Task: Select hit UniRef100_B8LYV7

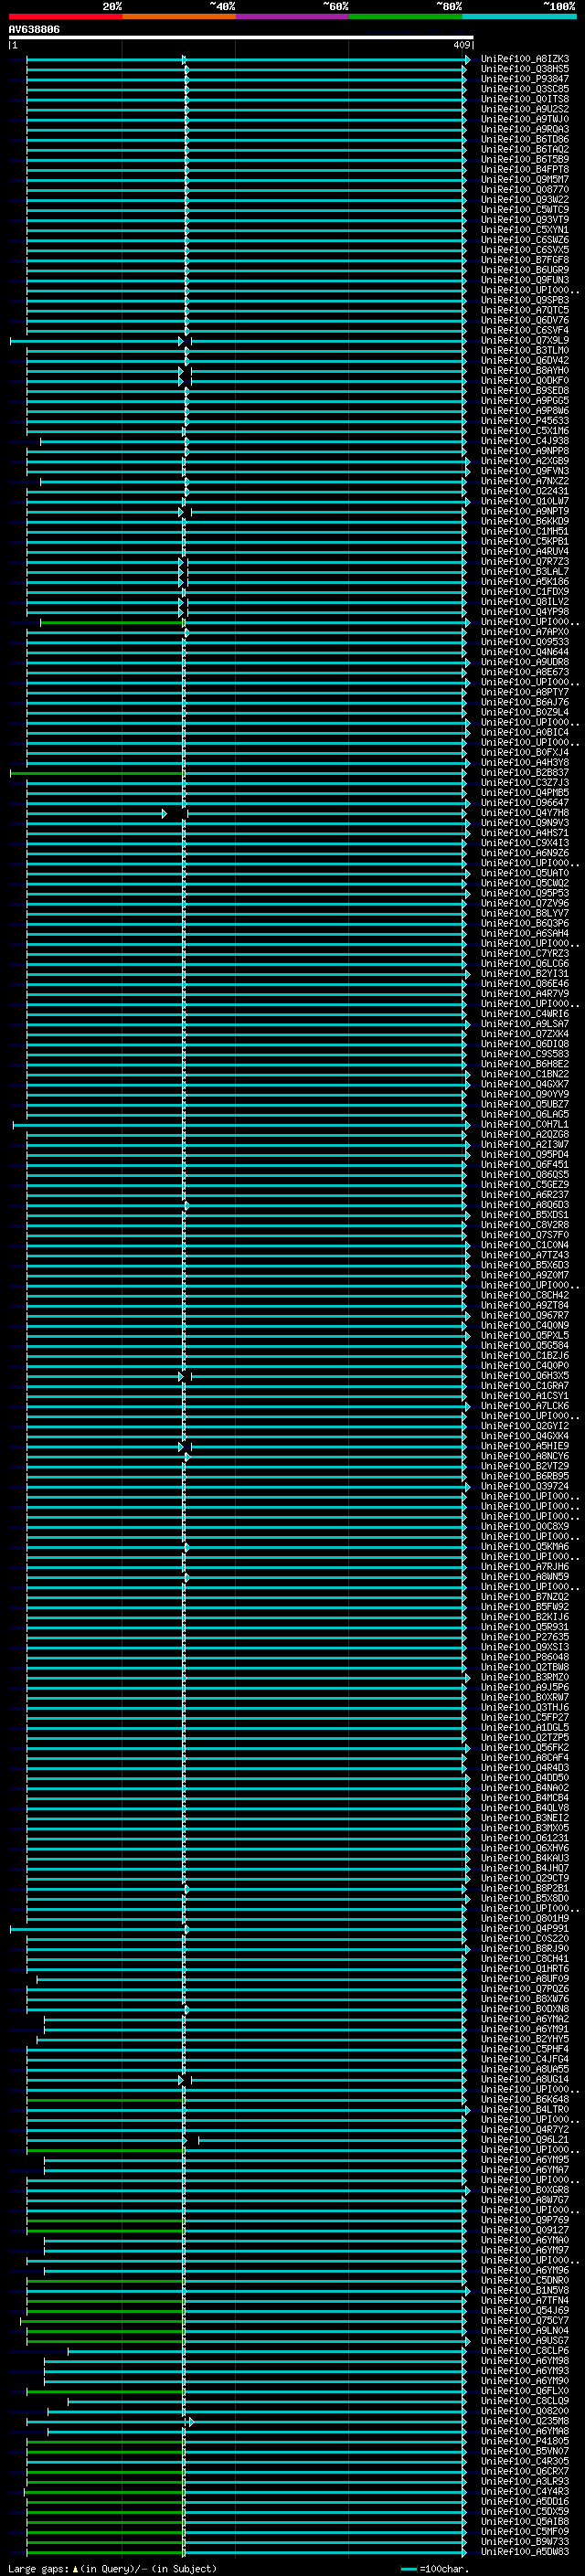Action: (525, 914)
